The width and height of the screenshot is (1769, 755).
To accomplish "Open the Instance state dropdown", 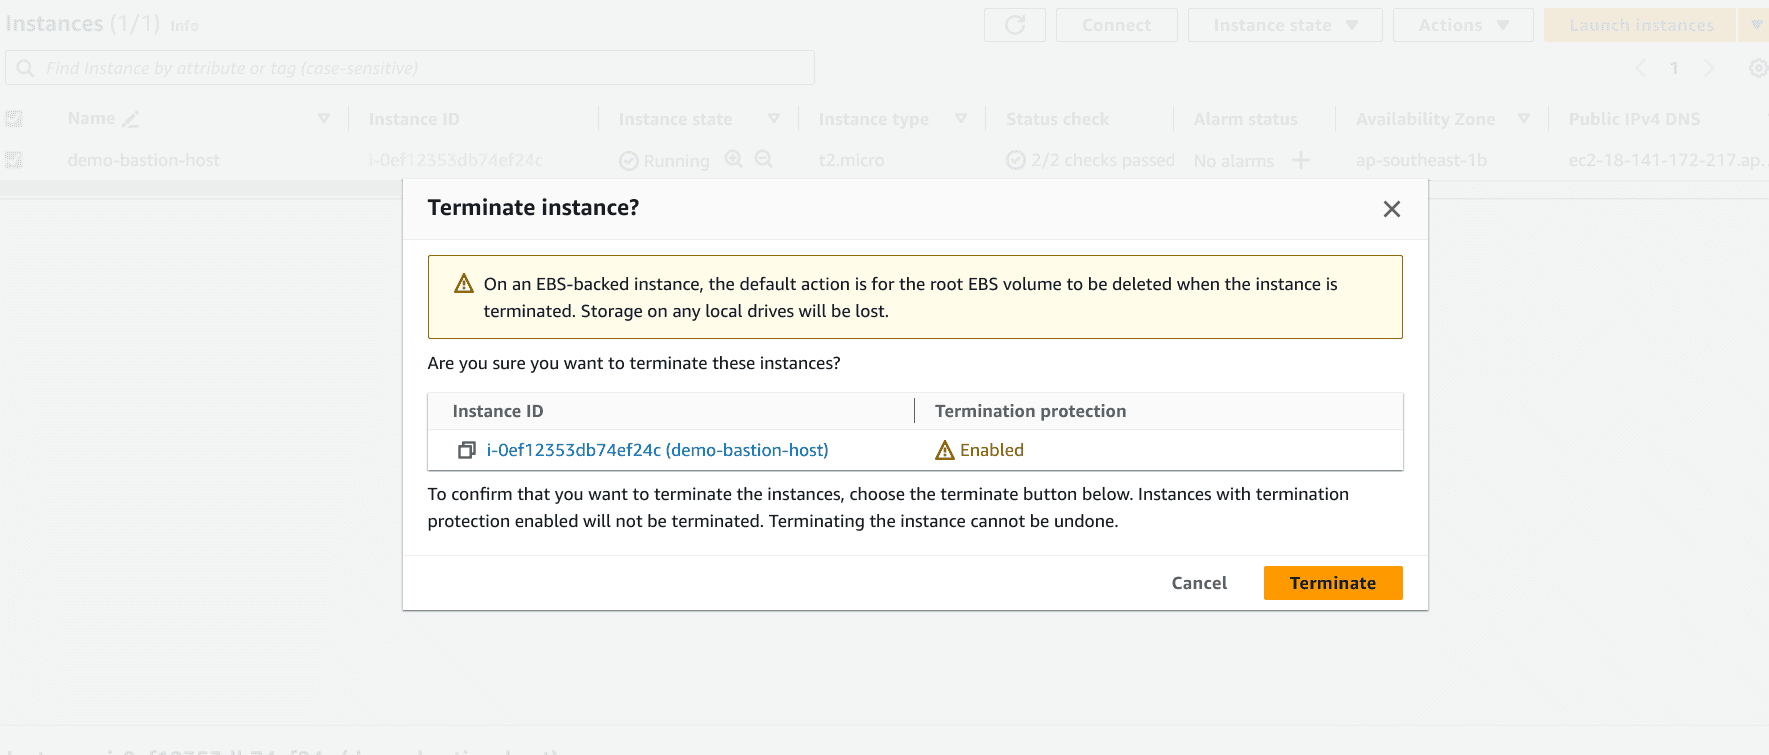I will 1285,25.
